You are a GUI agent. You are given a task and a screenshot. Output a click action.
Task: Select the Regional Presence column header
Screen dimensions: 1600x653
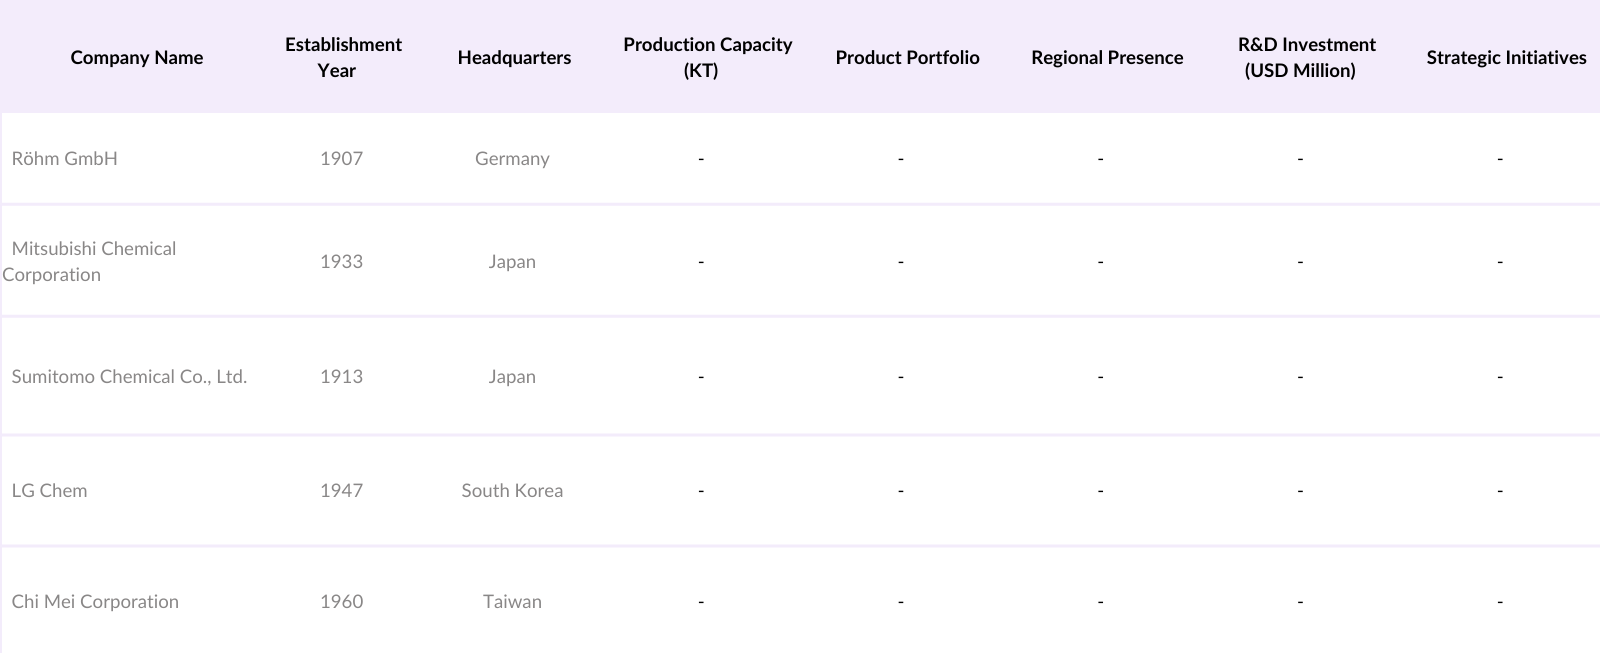point(1107,58)
